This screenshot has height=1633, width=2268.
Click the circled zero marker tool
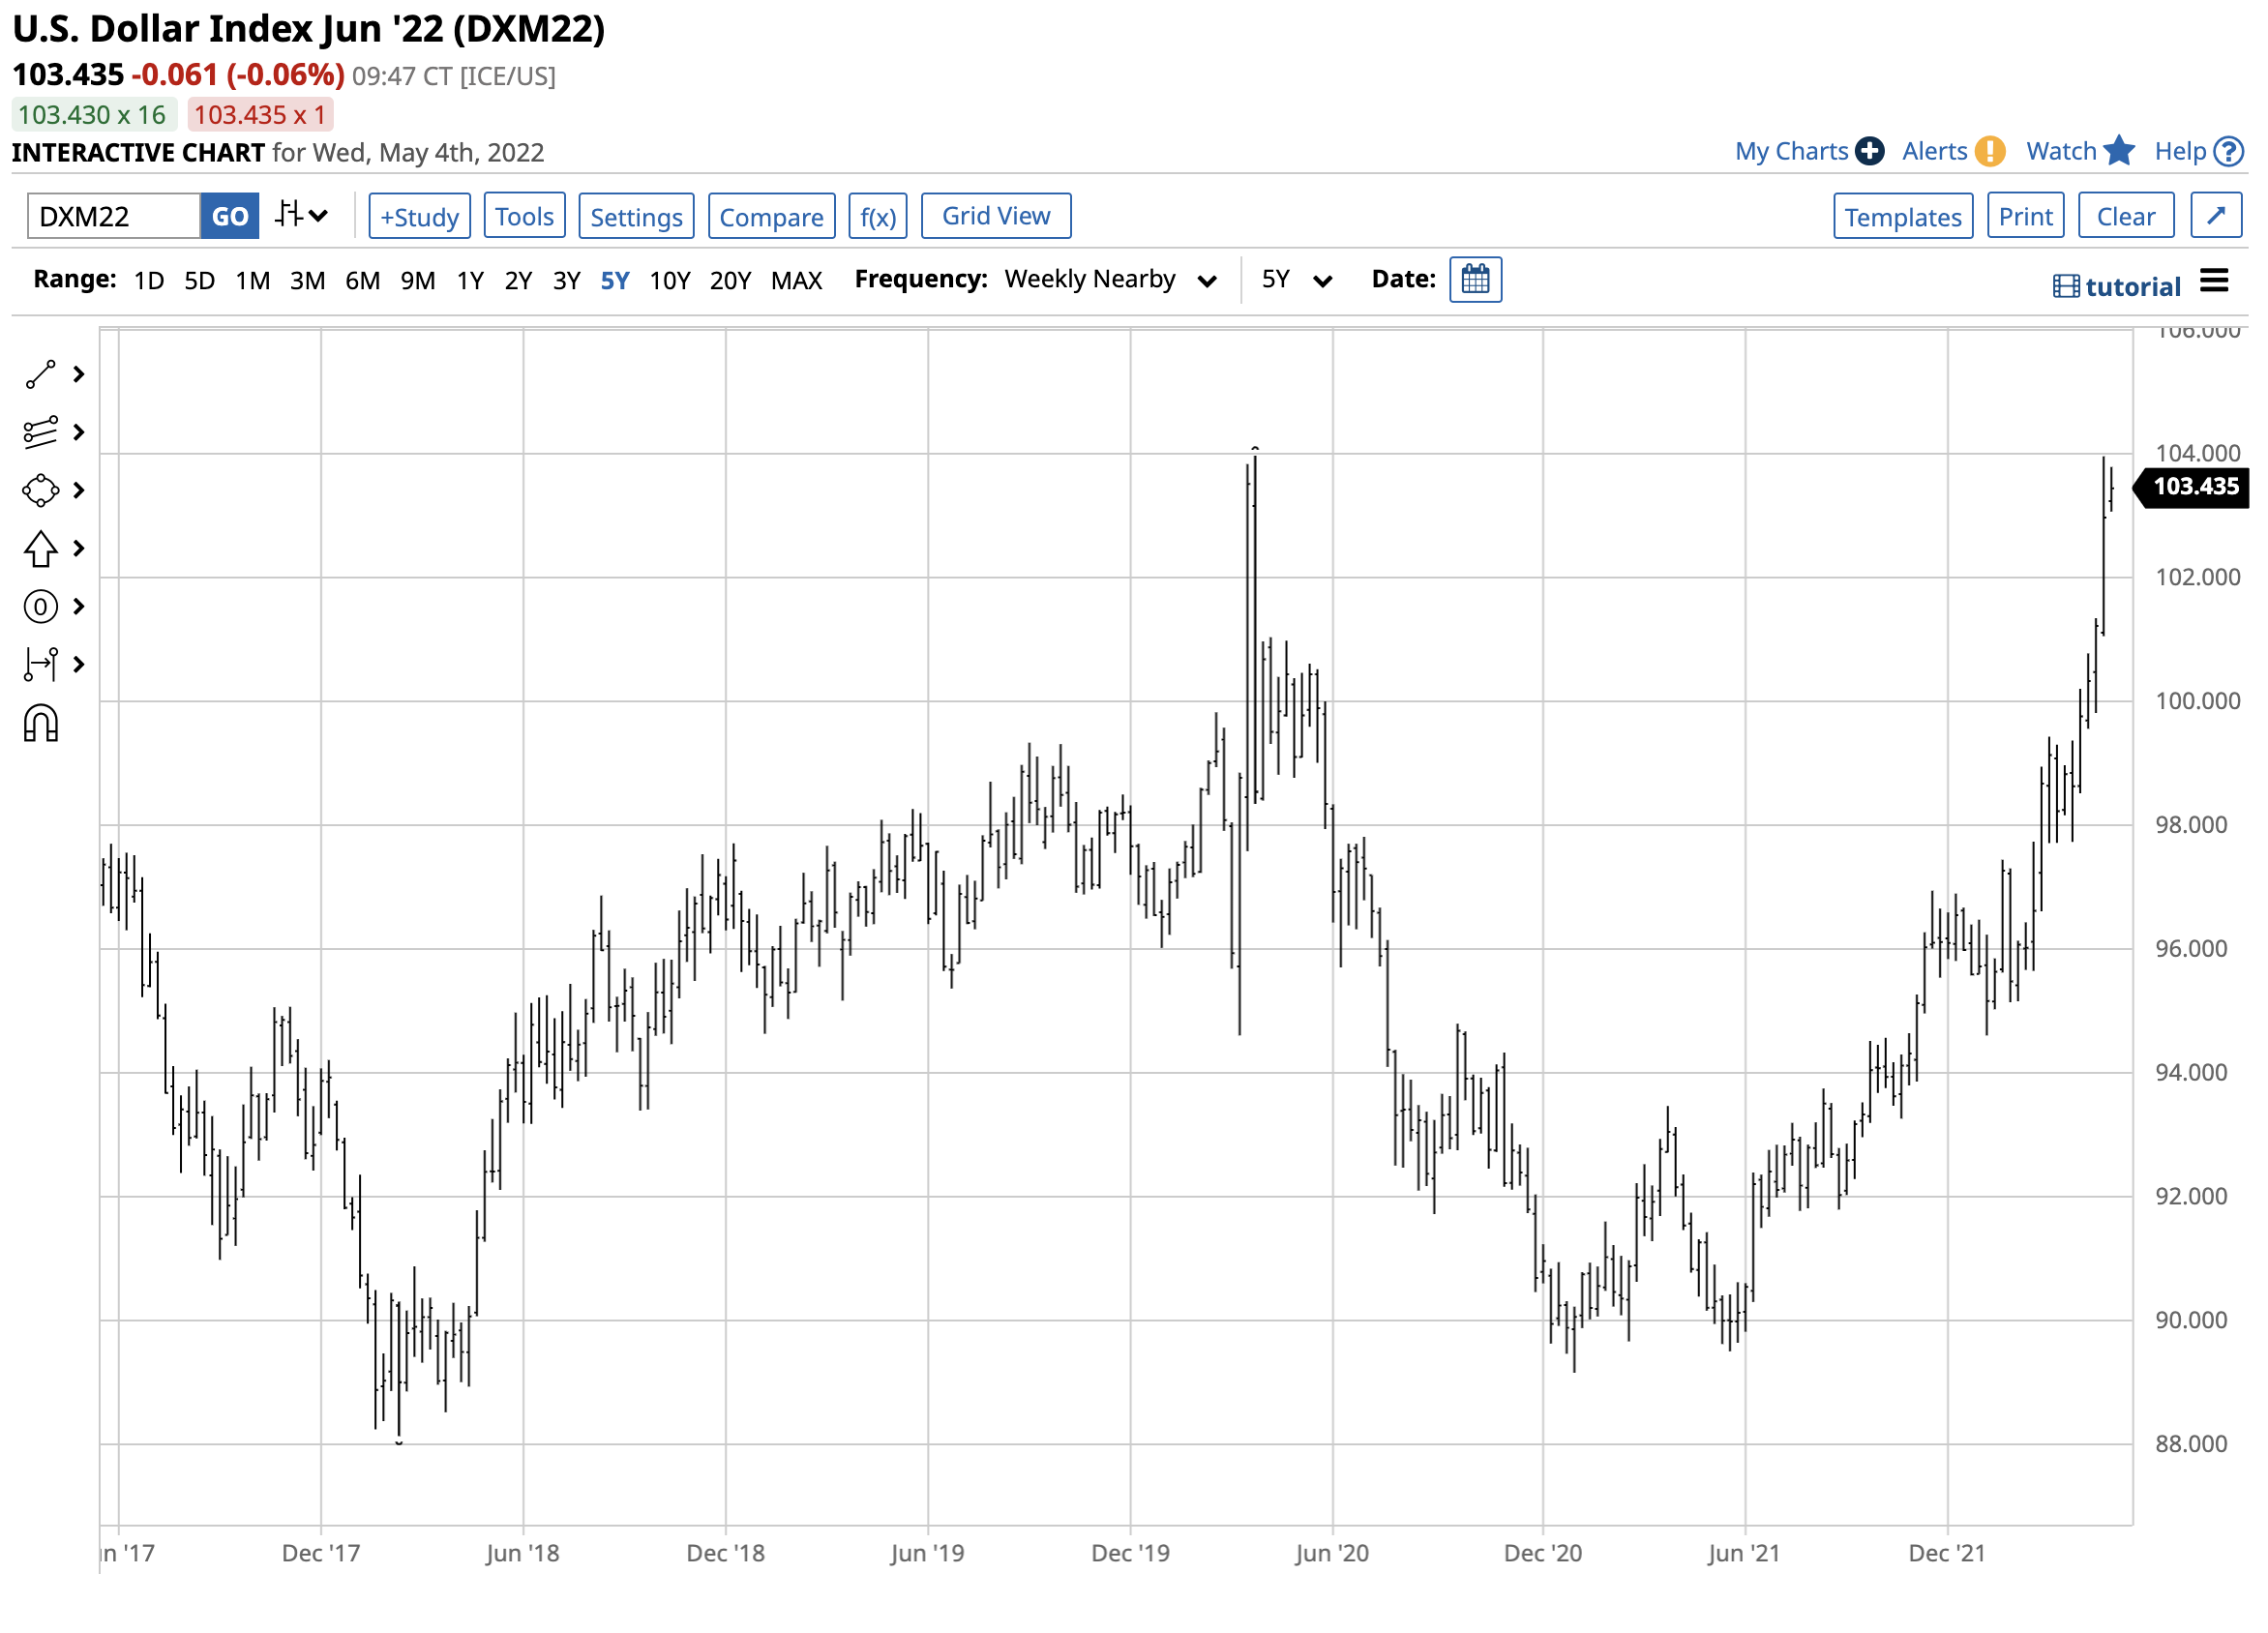[41, 607]
